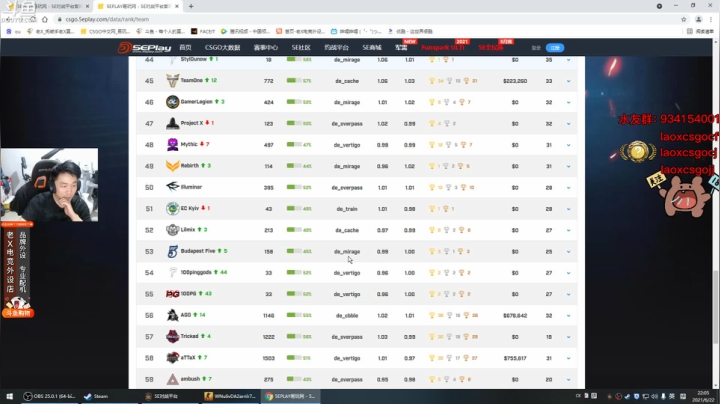Viewport: 720px width, 404px height.
Task: Open a new browser tab
Action: click(x=191, y=6)
